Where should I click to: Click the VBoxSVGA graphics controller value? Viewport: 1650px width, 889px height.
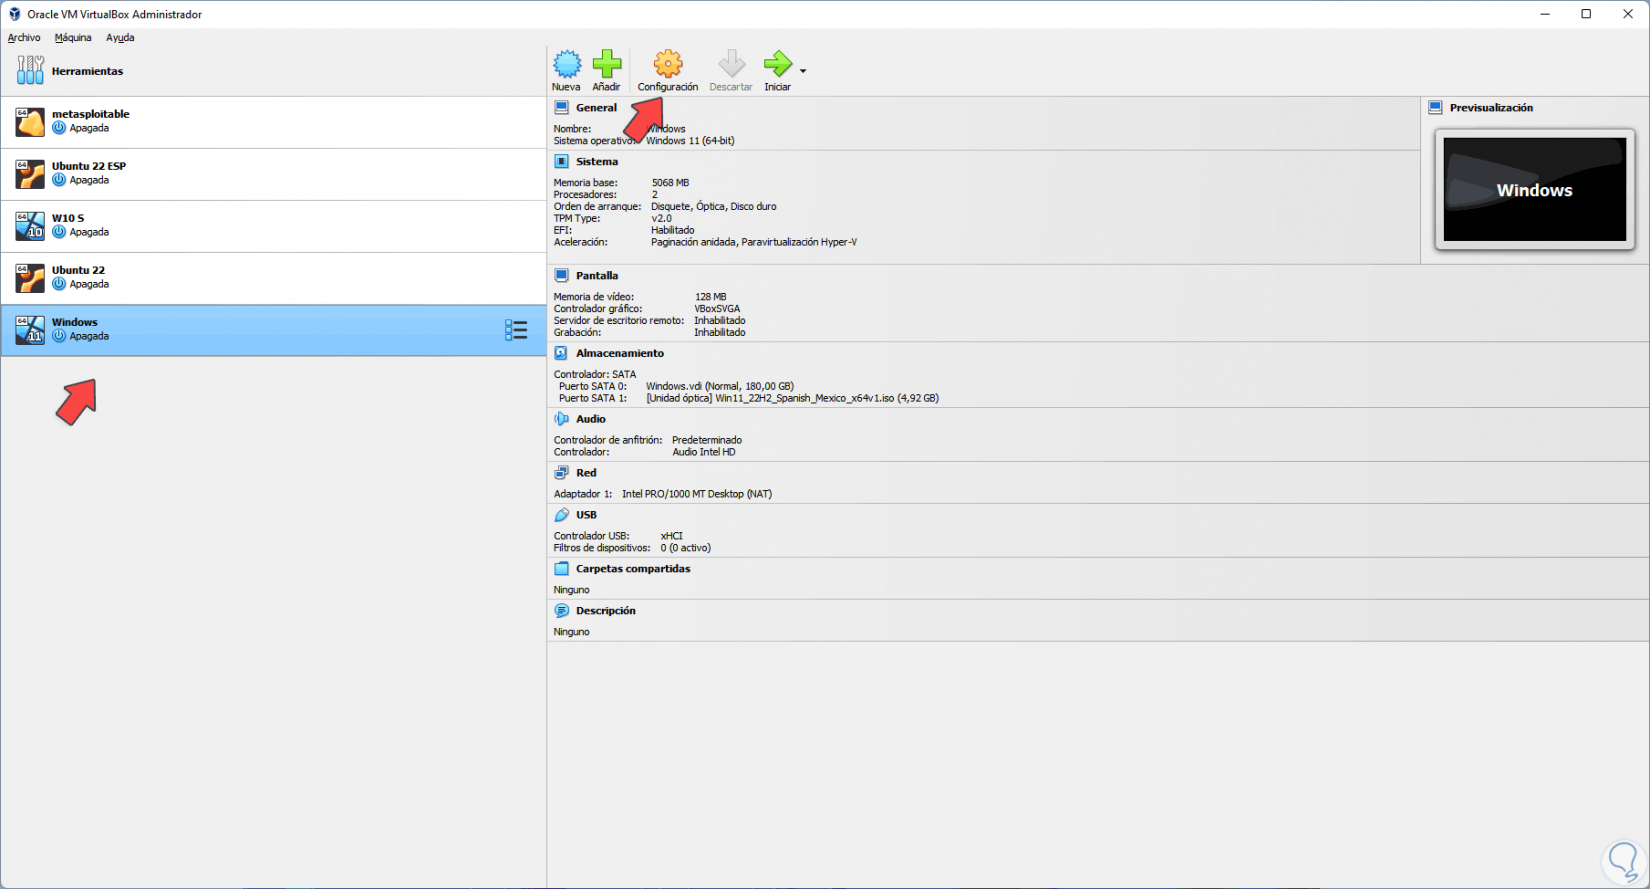pyautogui.click(x=718, y=309)
